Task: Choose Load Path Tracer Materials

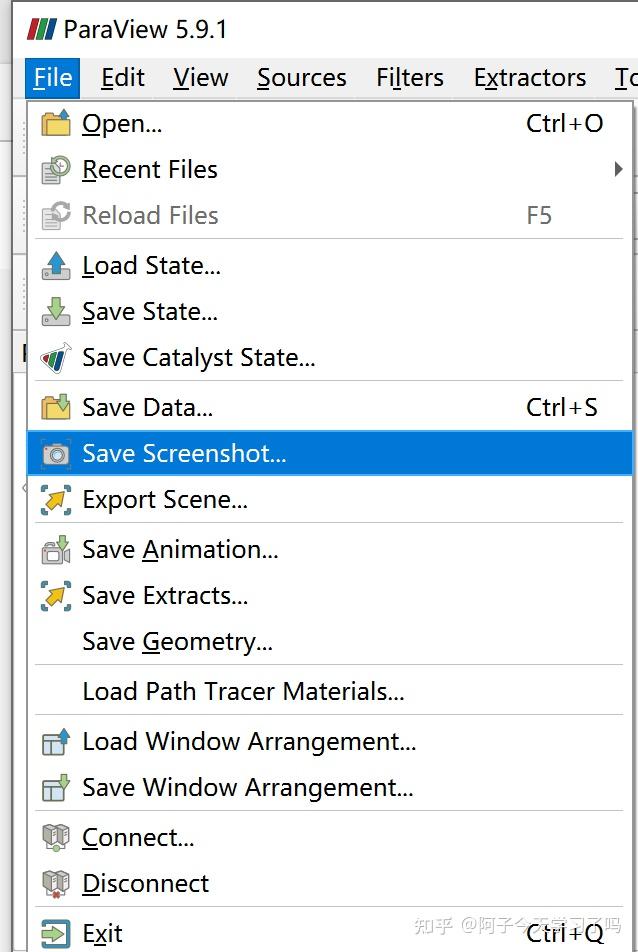Action: [243, 692]
